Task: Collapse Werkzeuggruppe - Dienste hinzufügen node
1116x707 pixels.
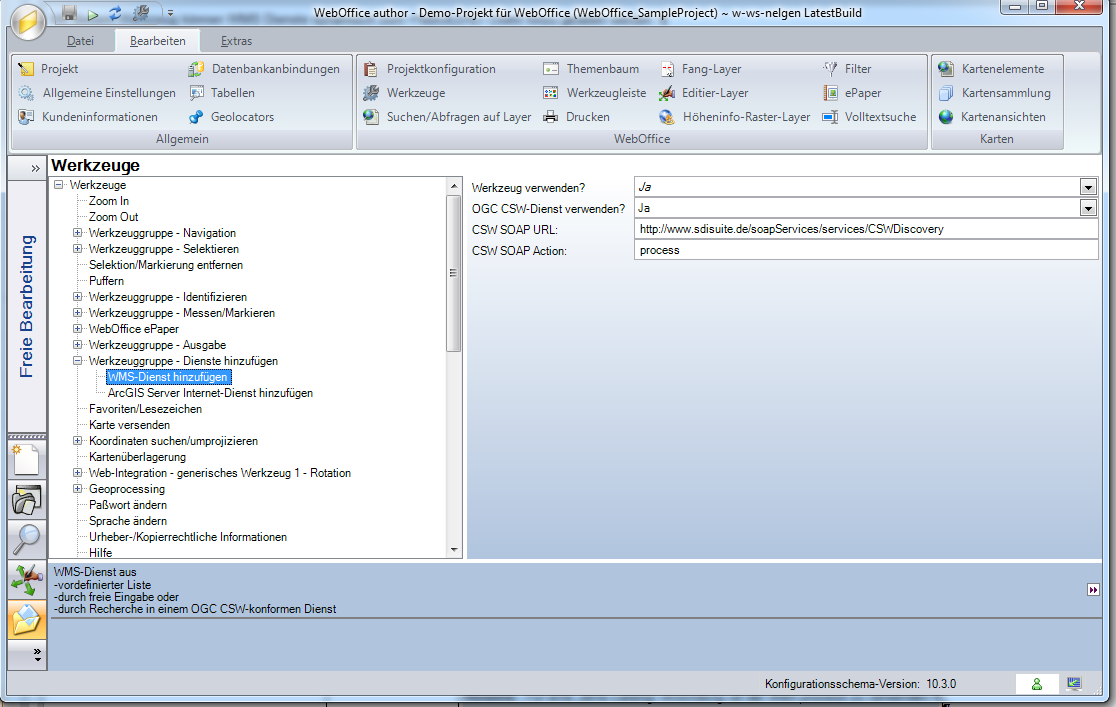Action: point(78,361)
